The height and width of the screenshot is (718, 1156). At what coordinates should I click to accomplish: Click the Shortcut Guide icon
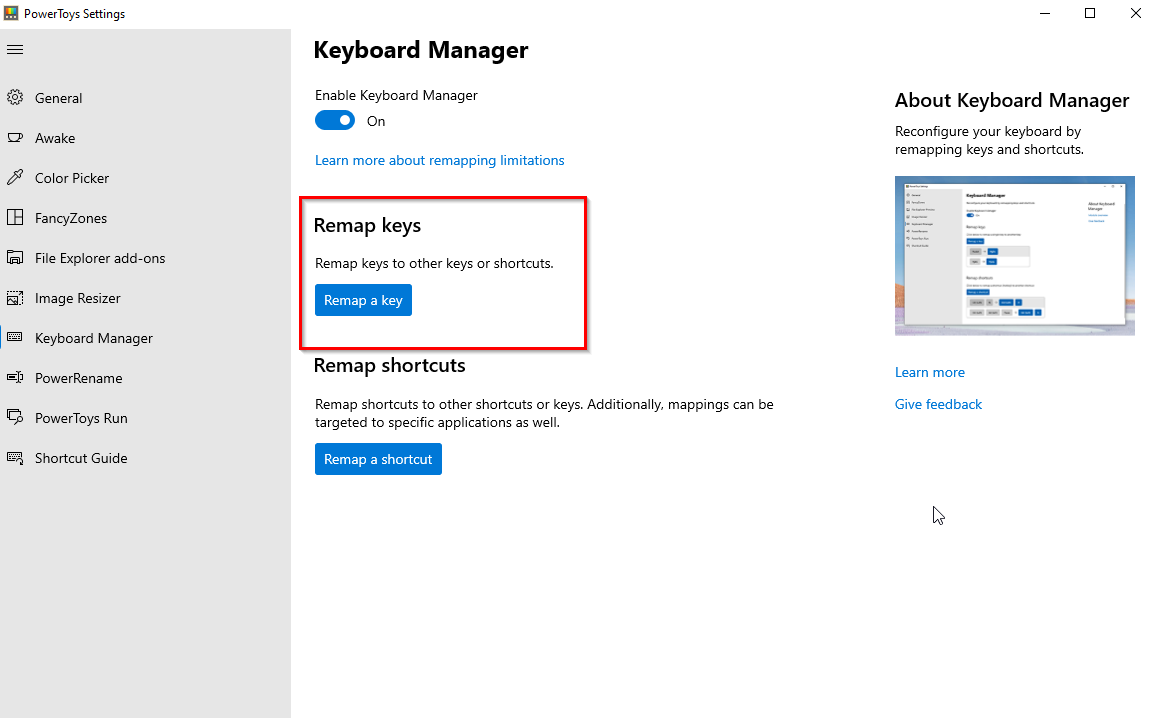15,458
